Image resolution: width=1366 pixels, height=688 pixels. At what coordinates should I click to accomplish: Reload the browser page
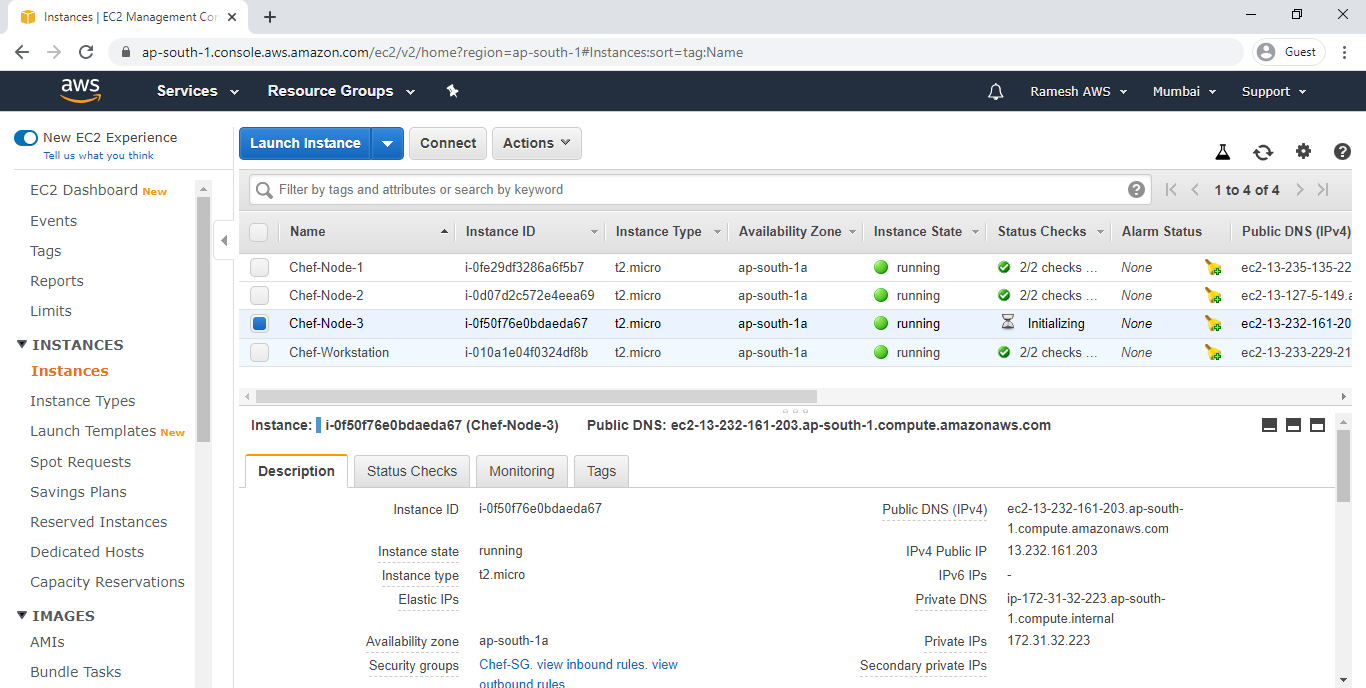[x=86, y=52]
